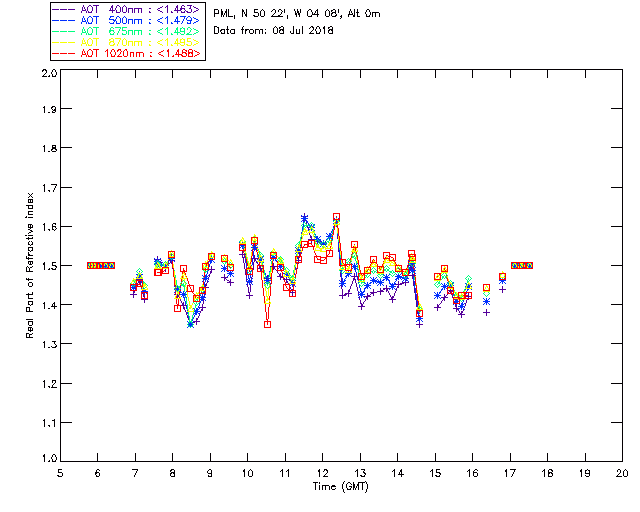
Task: Click y-axis label 1.5
Action: pos(49,266)
